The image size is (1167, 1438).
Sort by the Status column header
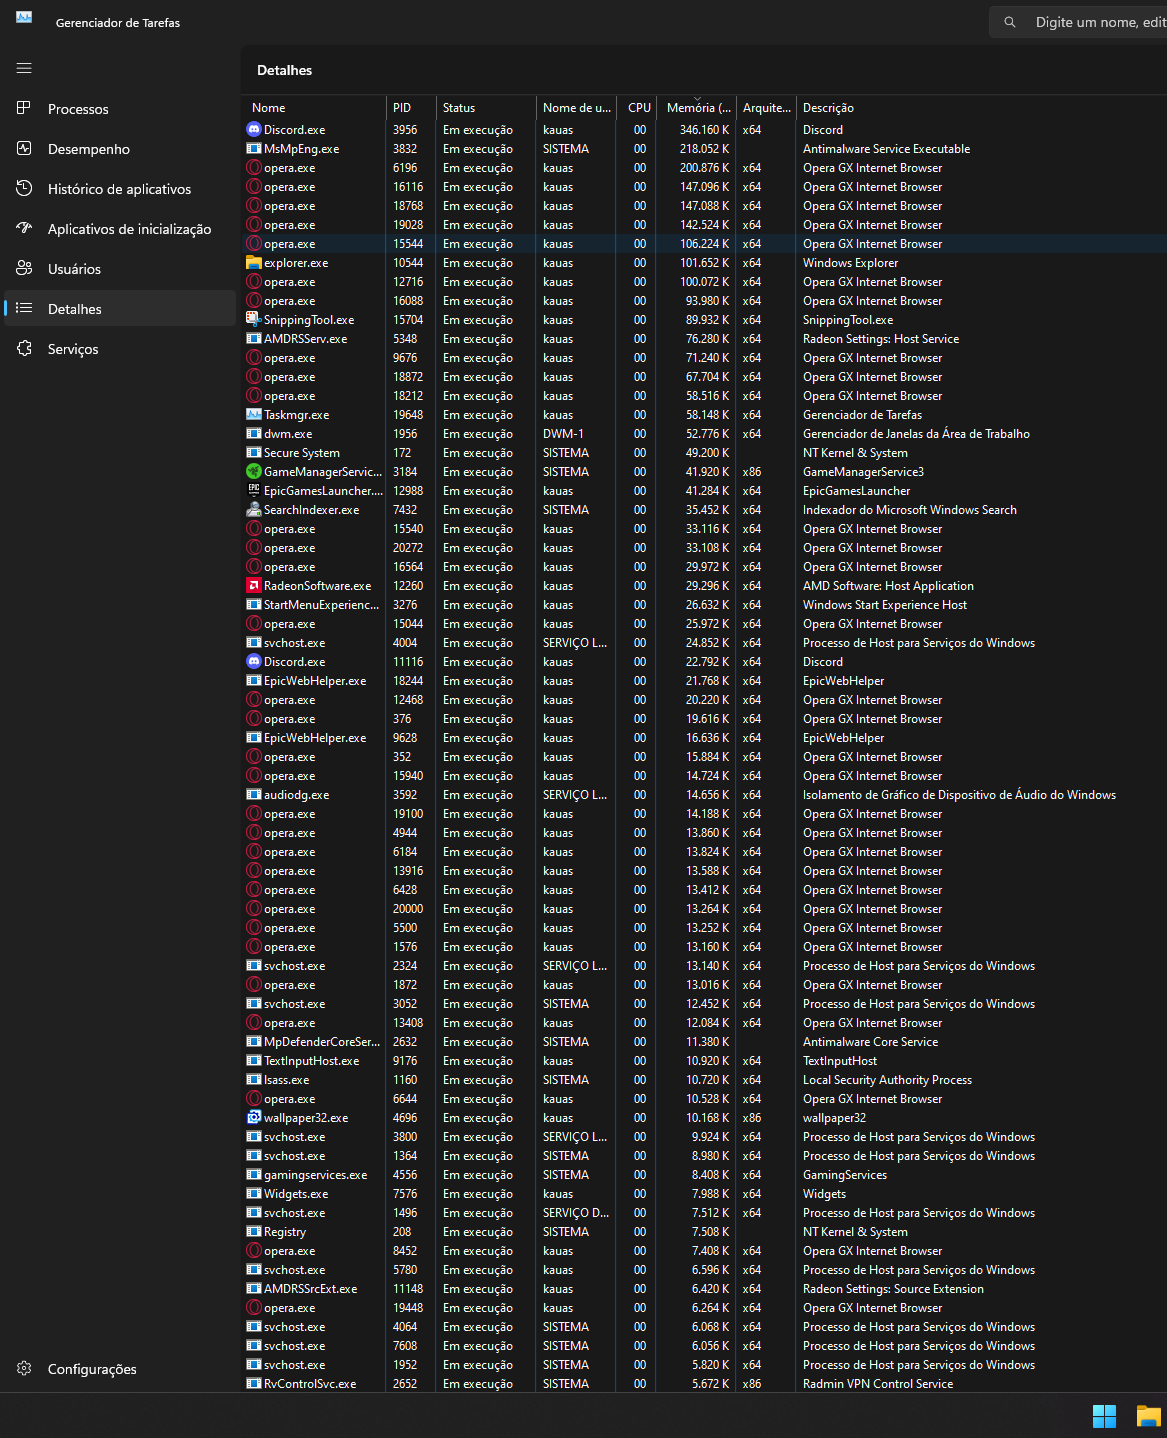[x=486, y=107]
